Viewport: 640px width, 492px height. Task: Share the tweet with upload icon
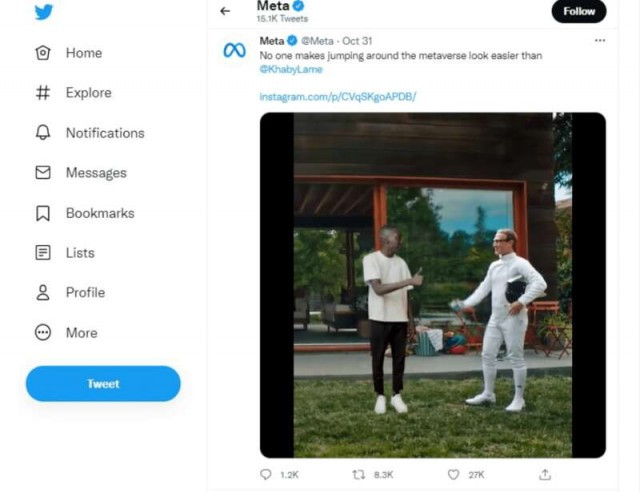pyautogui.click(x=545, y=474)
